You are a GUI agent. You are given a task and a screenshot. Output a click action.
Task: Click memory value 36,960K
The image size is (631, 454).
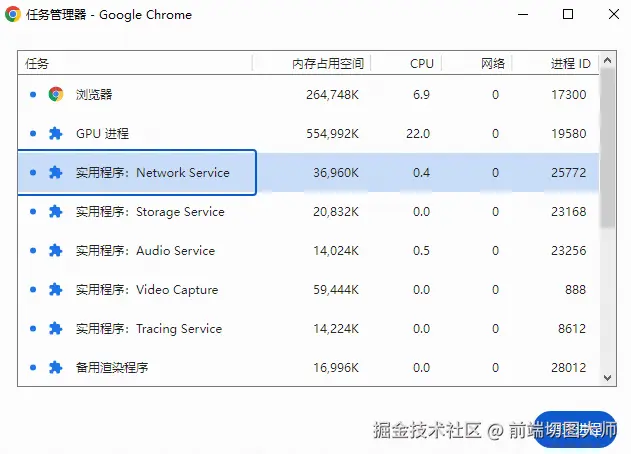click(x=336, y=172)
